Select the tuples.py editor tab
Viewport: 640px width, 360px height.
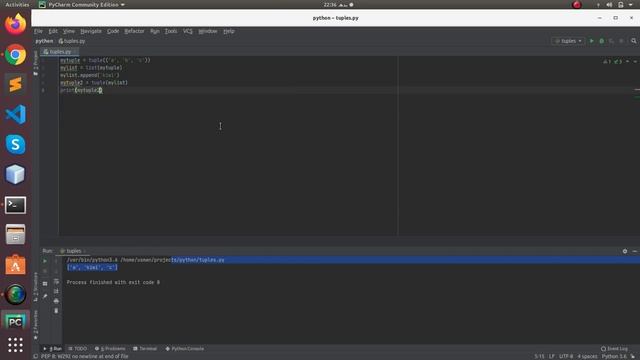[x=60, y=52]
